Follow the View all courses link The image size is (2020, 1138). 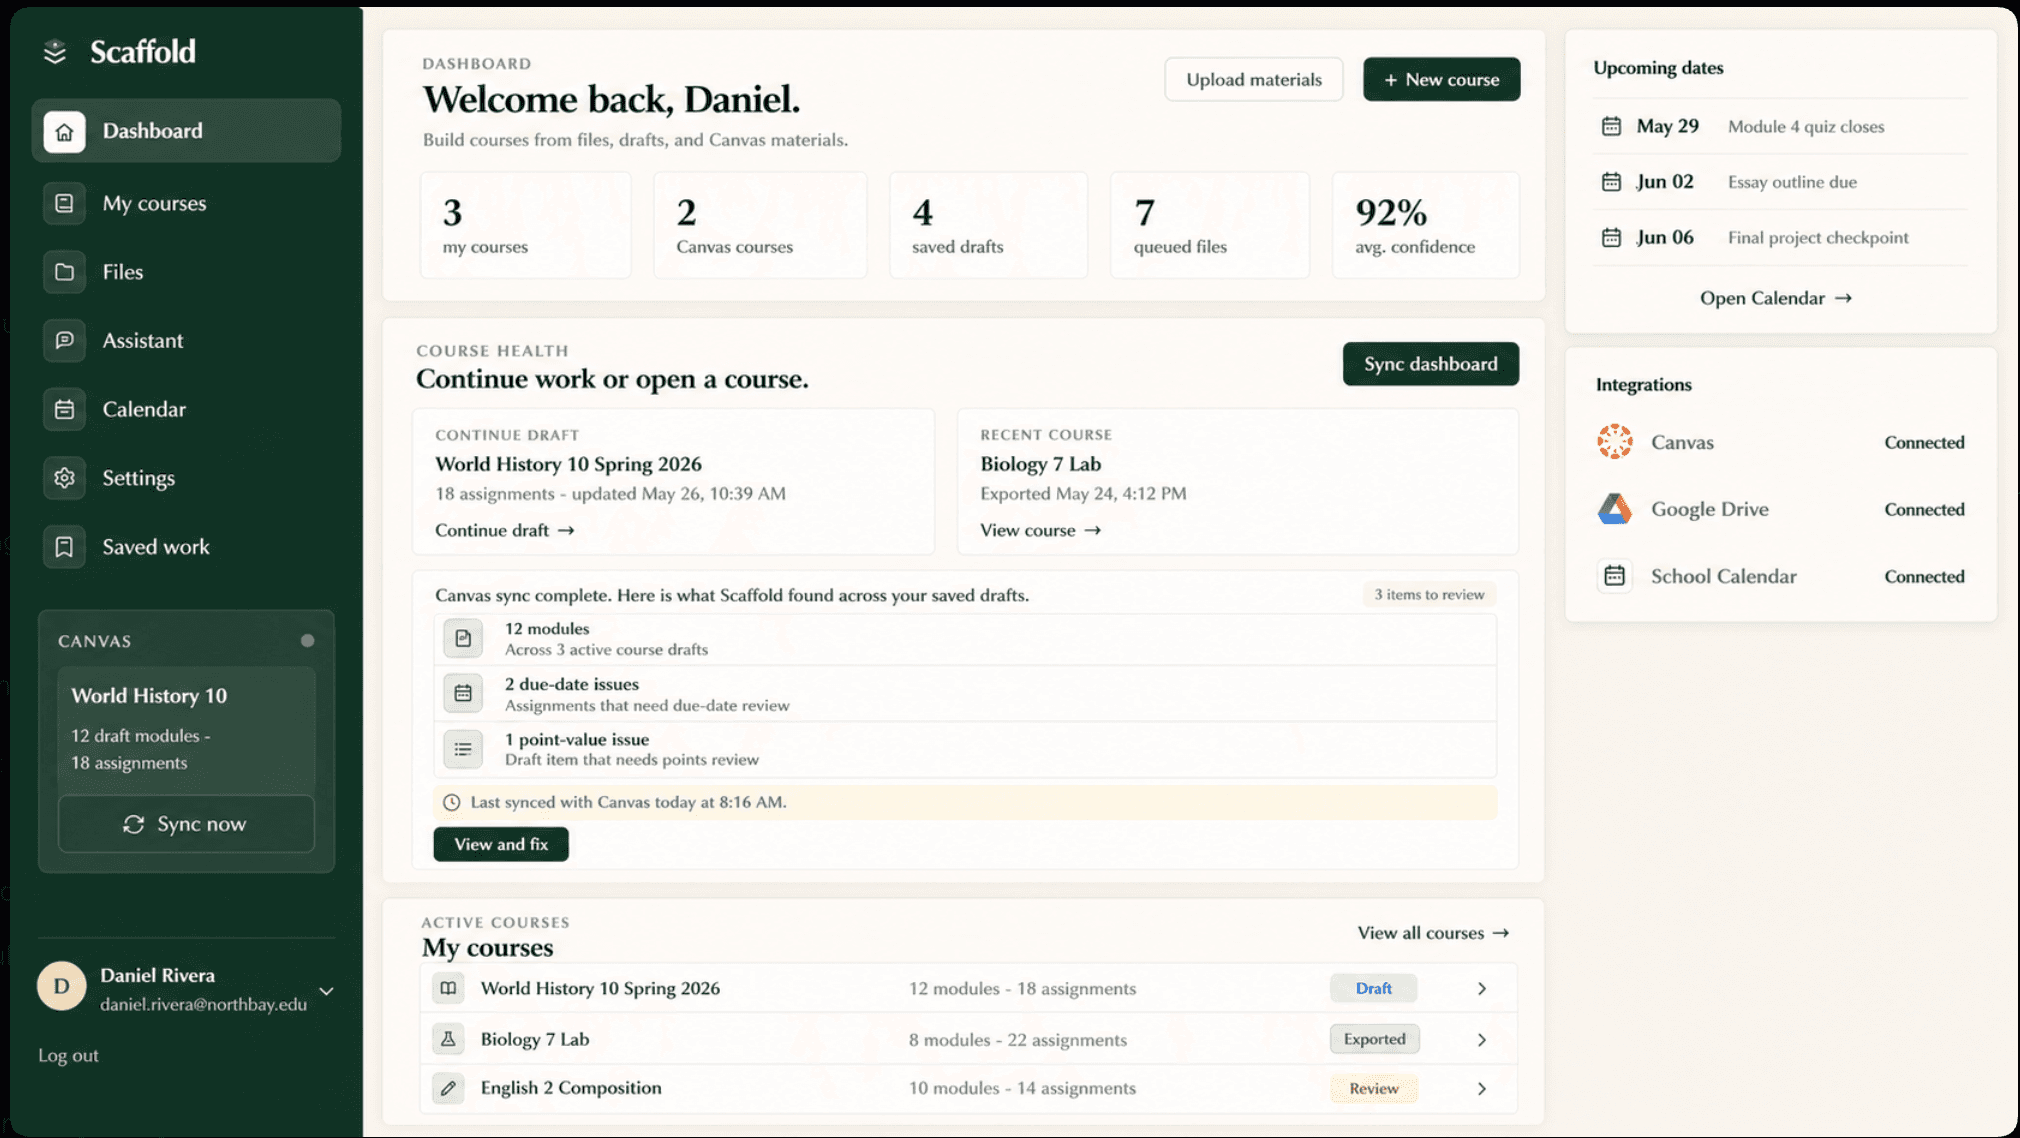pyautogui.click(x=1433, y=933)
